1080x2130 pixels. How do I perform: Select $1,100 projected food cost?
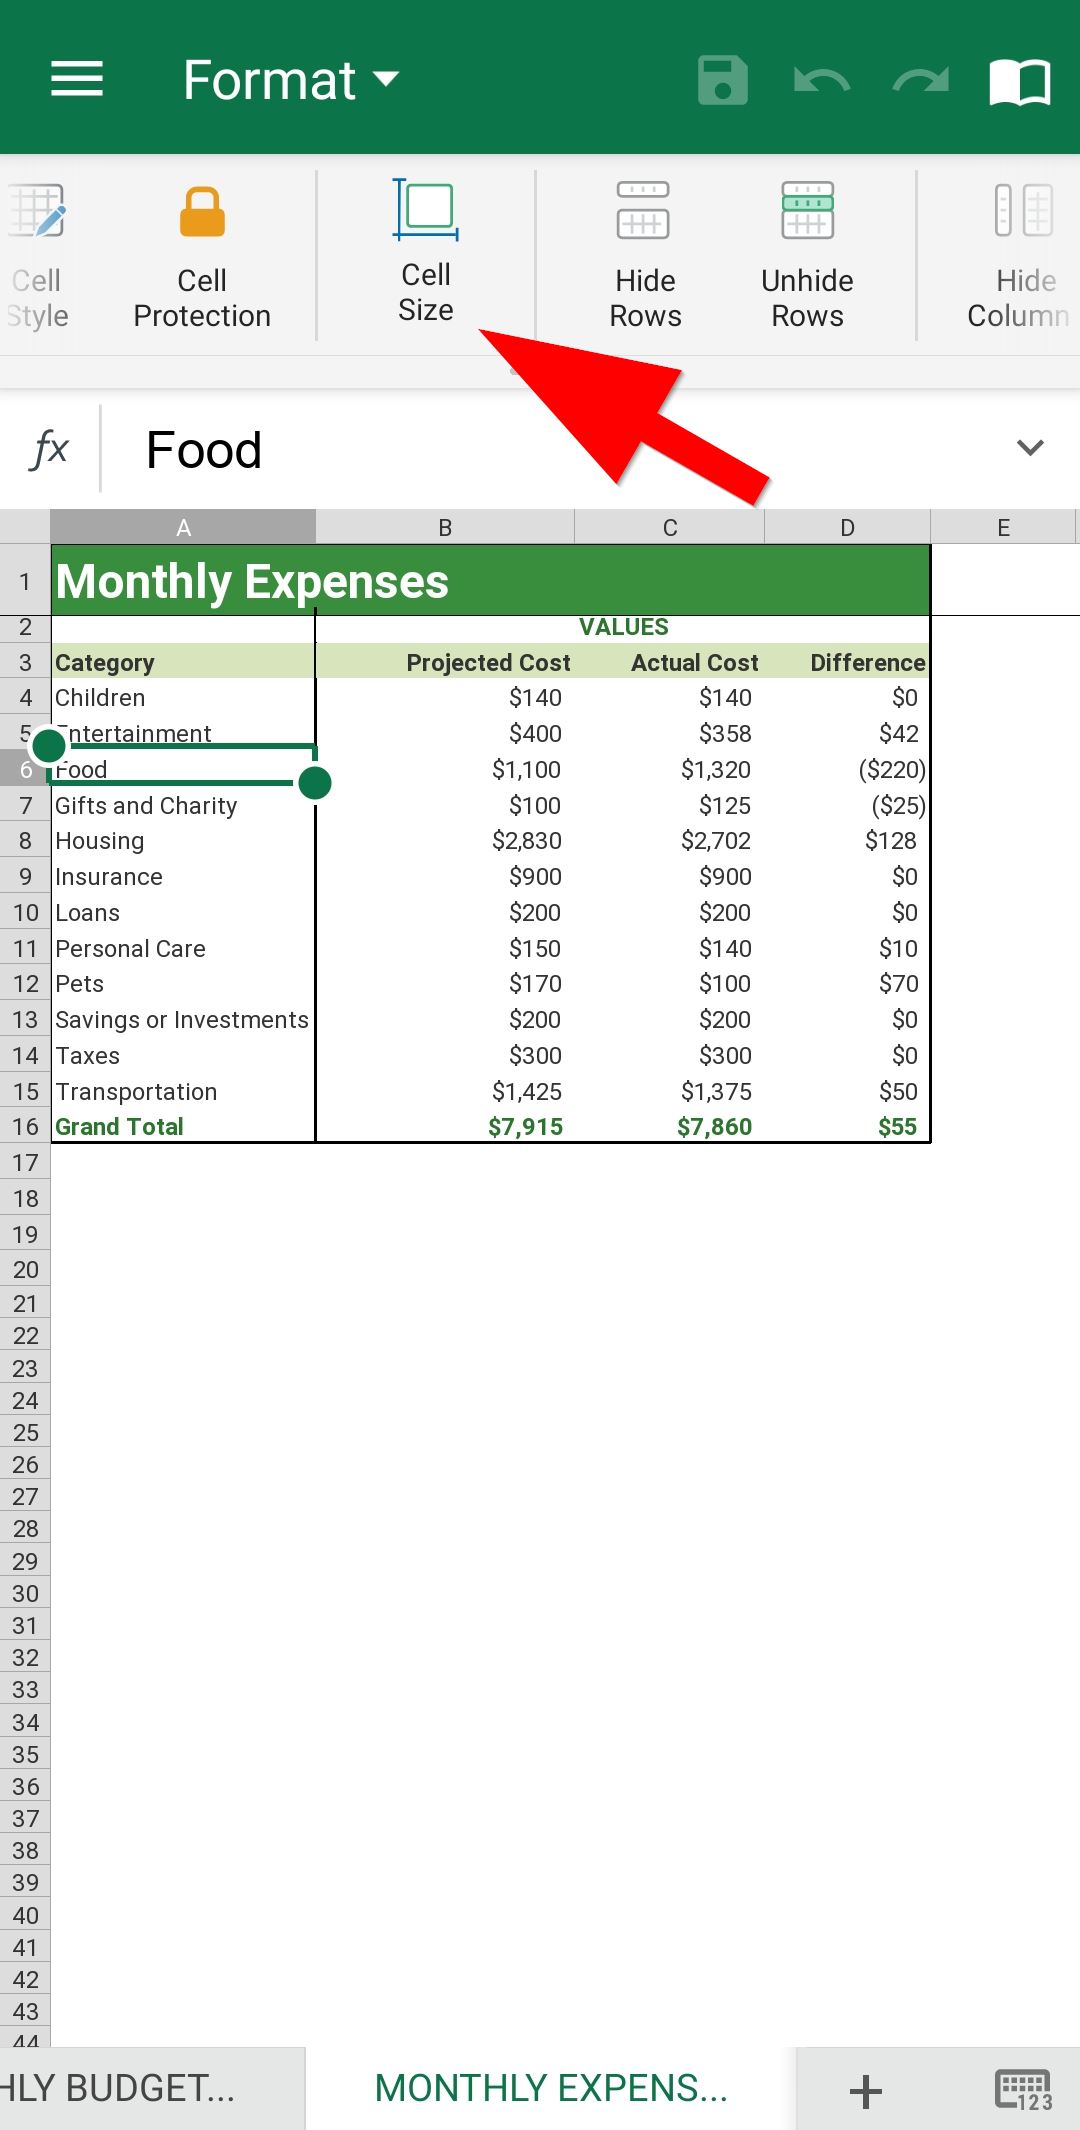[x=445, y=770]
